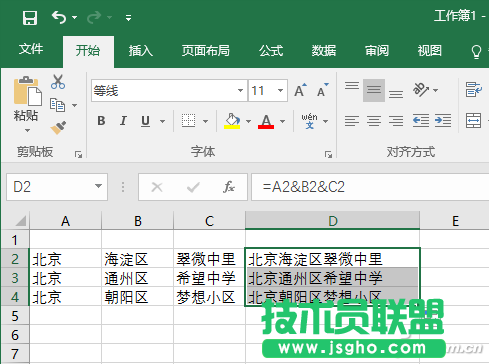Click the formula bar containing =A2&B2&C2
Image resolution: width=489 pixels, height=364 pixels.
click(x=370, y=187)
